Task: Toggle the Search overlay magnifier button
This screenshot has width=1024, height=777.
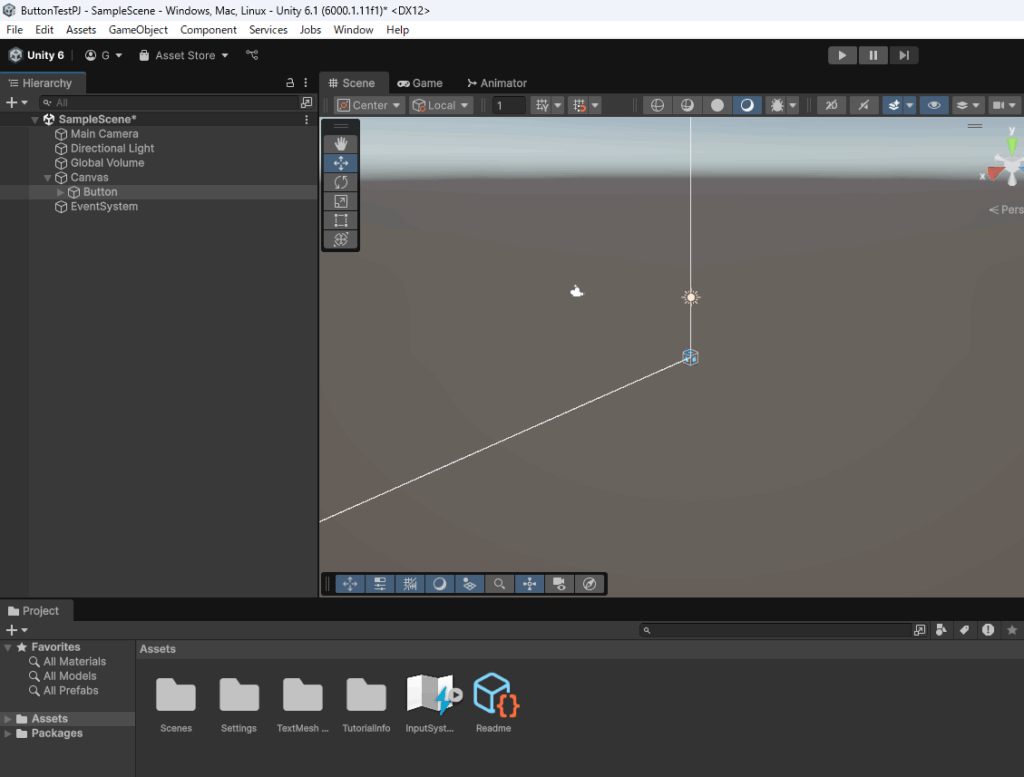Action: pos(500,584)
